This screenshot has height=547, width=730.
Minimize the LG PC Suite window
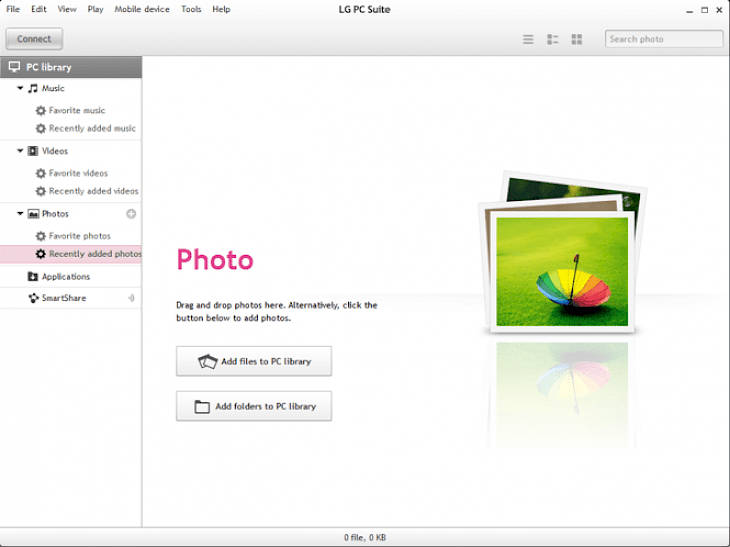coord(689,10)
